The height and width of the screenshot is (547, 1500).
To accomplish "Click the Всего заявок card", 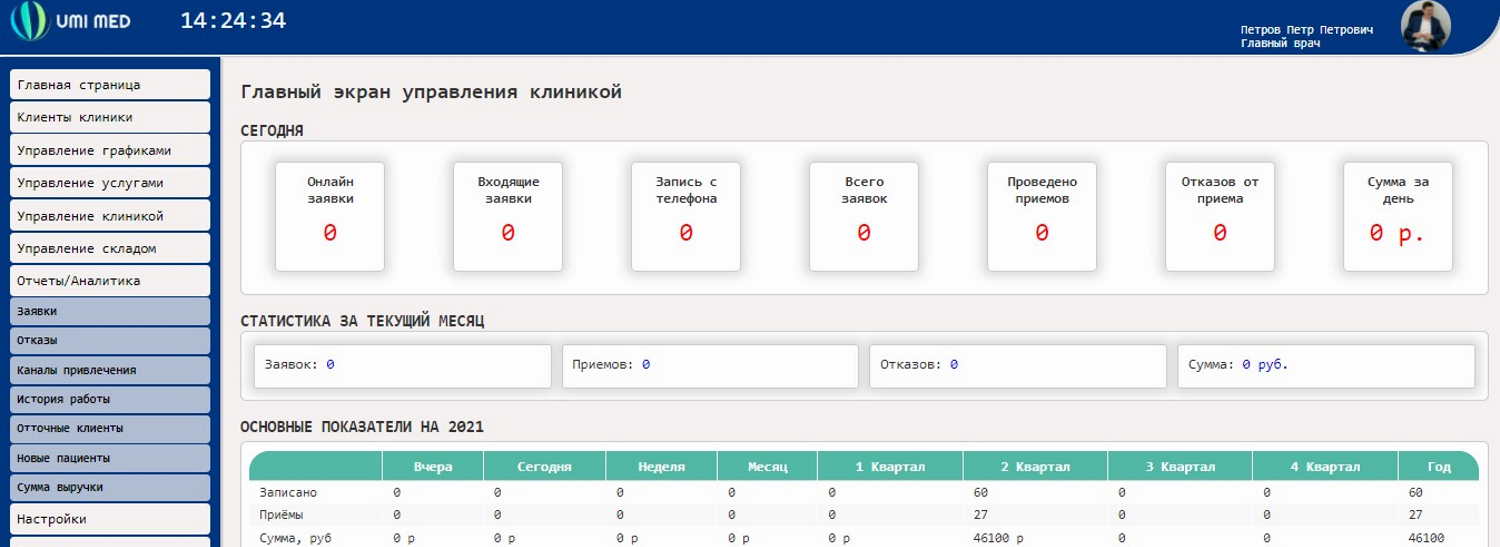I will pyautogui.click(x=864, y=216).
